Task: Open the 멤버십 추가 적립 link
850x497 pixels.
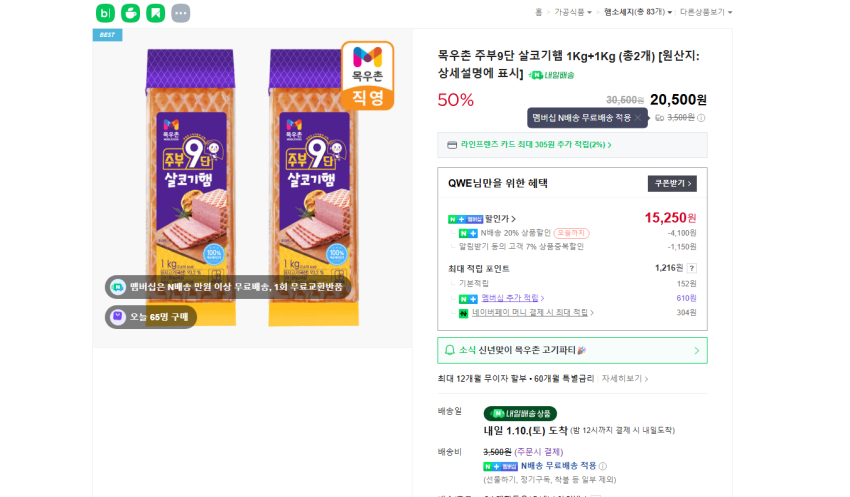Action: coord(512,298)
